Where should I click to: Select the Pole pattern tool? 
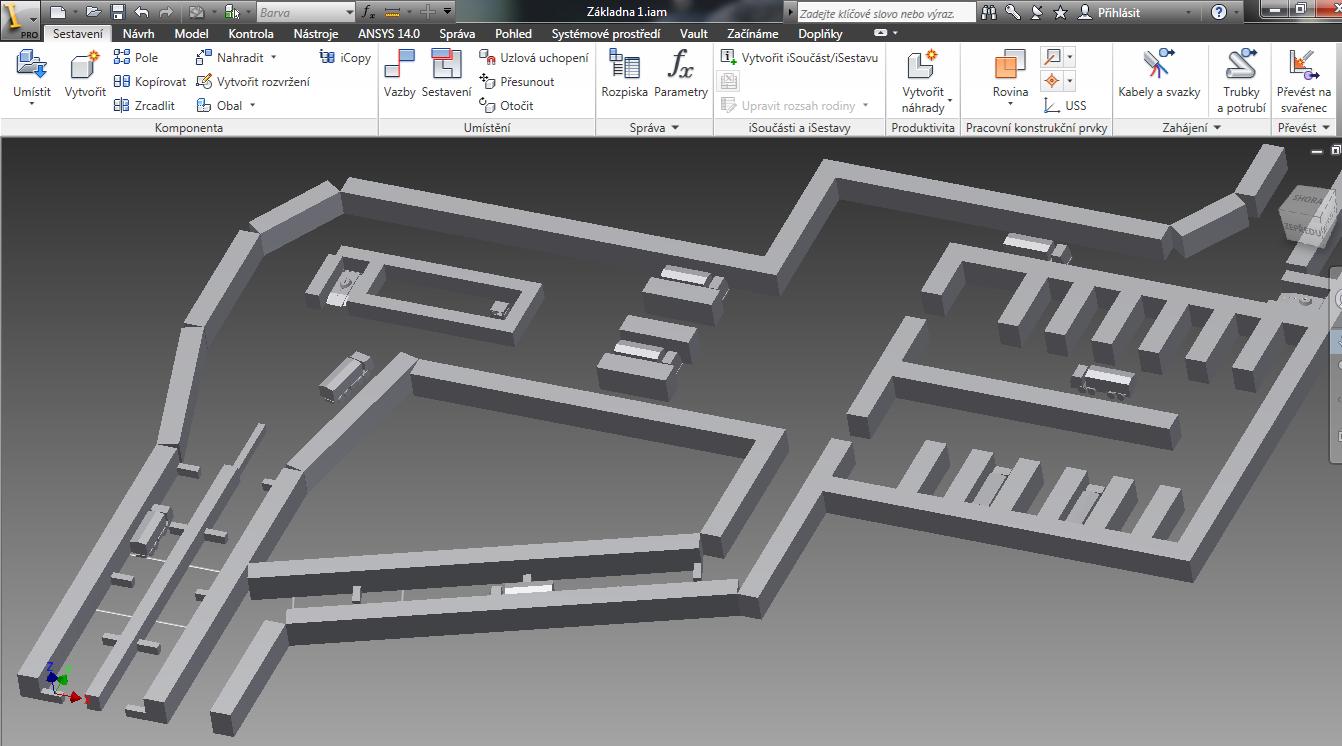136,58
